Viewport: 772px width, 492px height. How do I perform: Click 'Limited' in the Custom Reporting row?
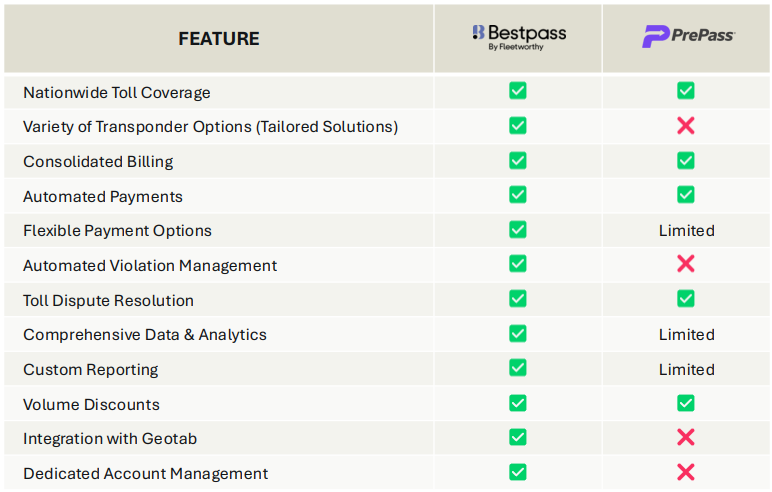click(x=687, y=369)
